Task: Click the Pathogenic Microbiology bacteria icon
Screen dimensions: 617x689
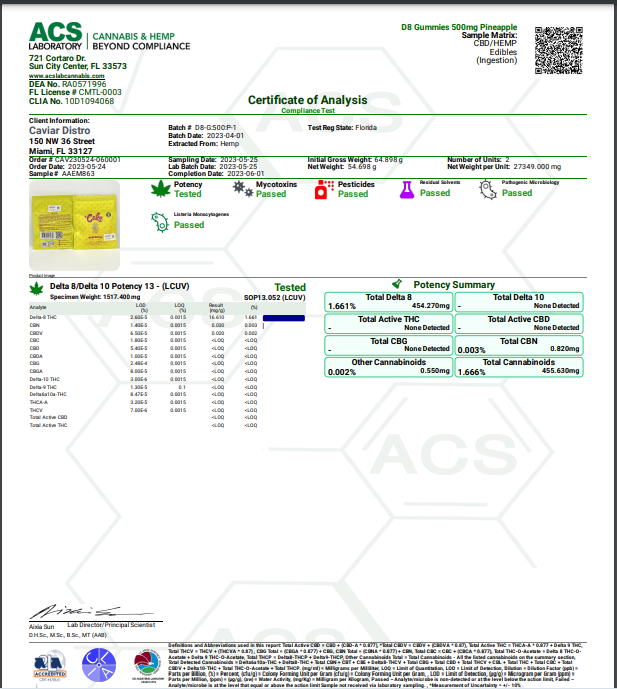Action: point(488,190)
